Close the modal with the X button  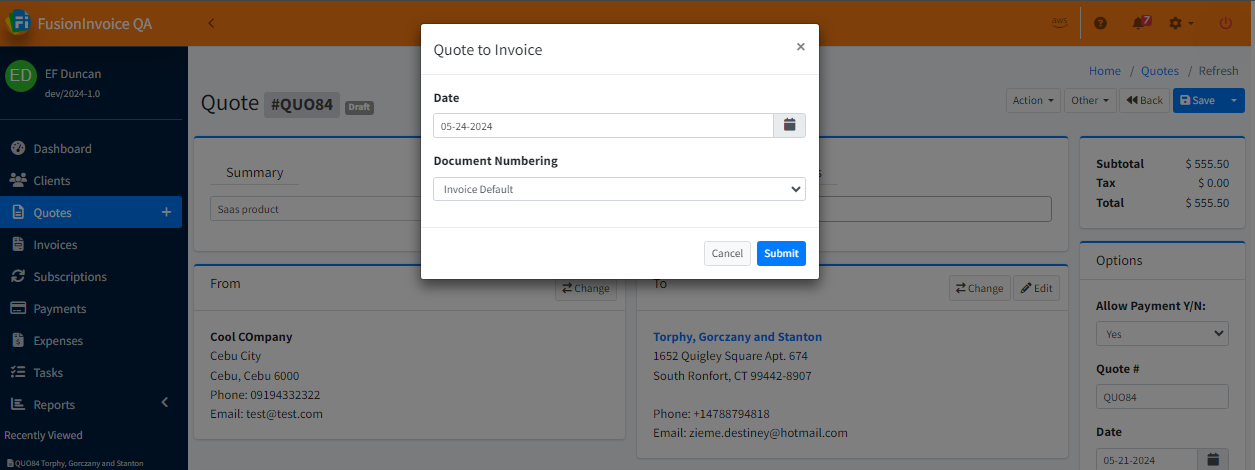click(800, 46)
